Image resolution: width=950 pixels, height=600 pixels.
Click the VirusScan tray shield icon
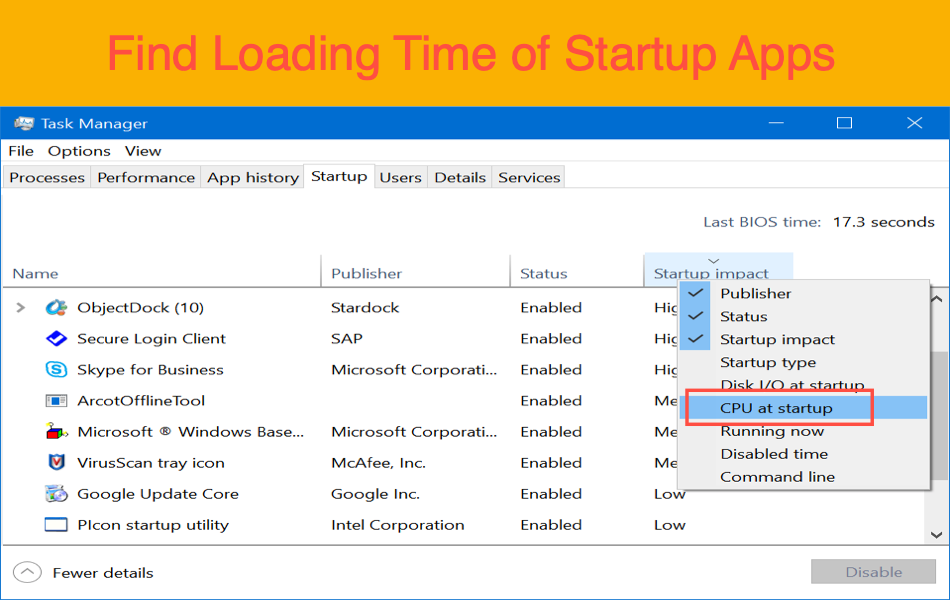pyautogui.click(x=56, y=462)
